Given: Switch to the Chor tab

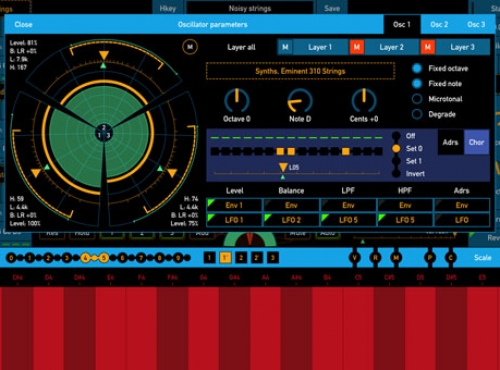Looking at the screenshot, I should 476,142.
